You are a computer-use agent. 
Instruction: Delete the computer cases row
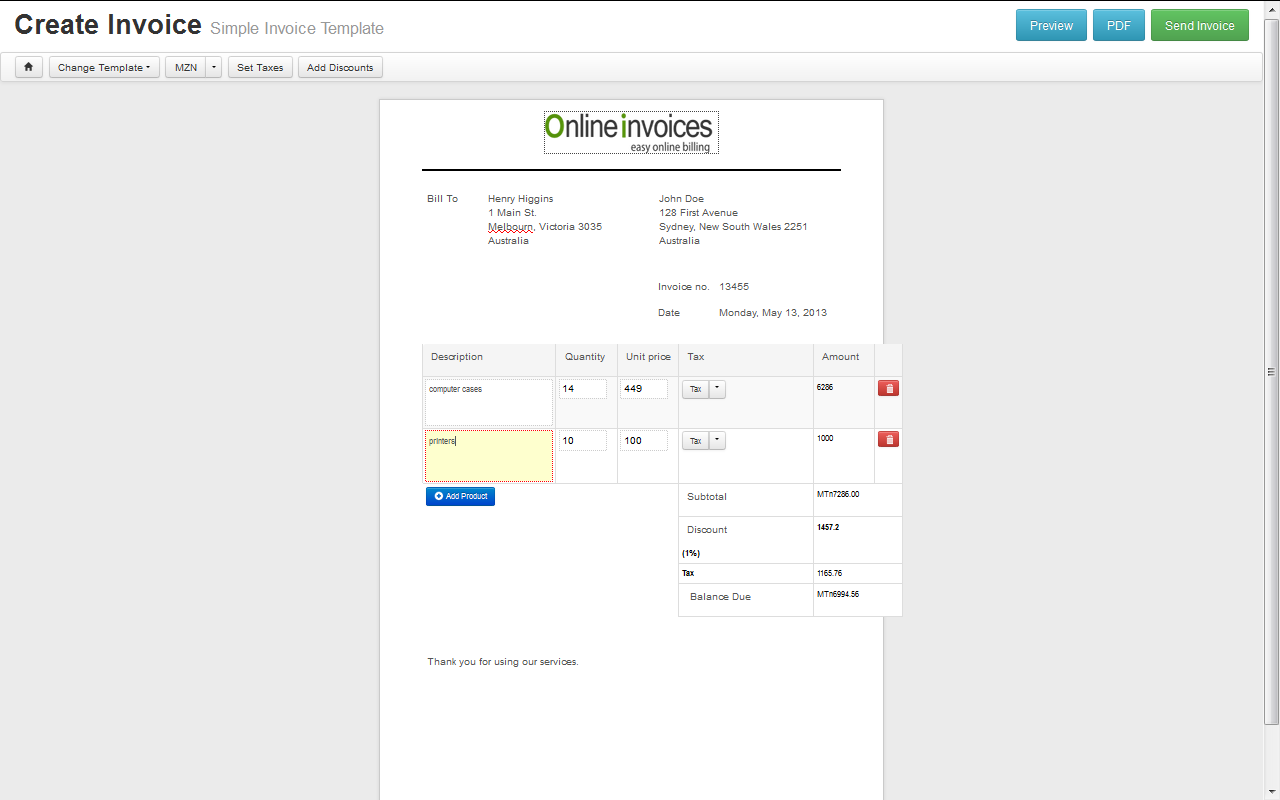[888, 388]
